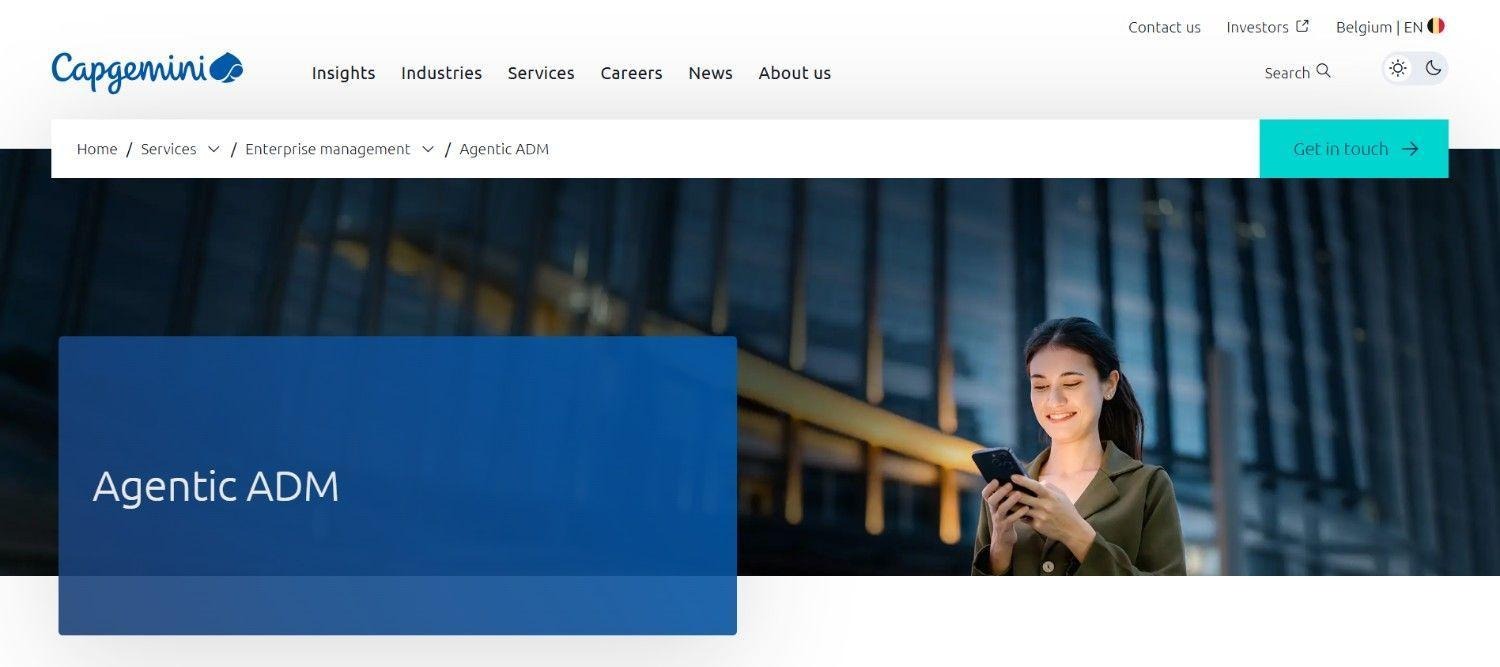Click the Agentic ADM hero heading

(216, 487)
